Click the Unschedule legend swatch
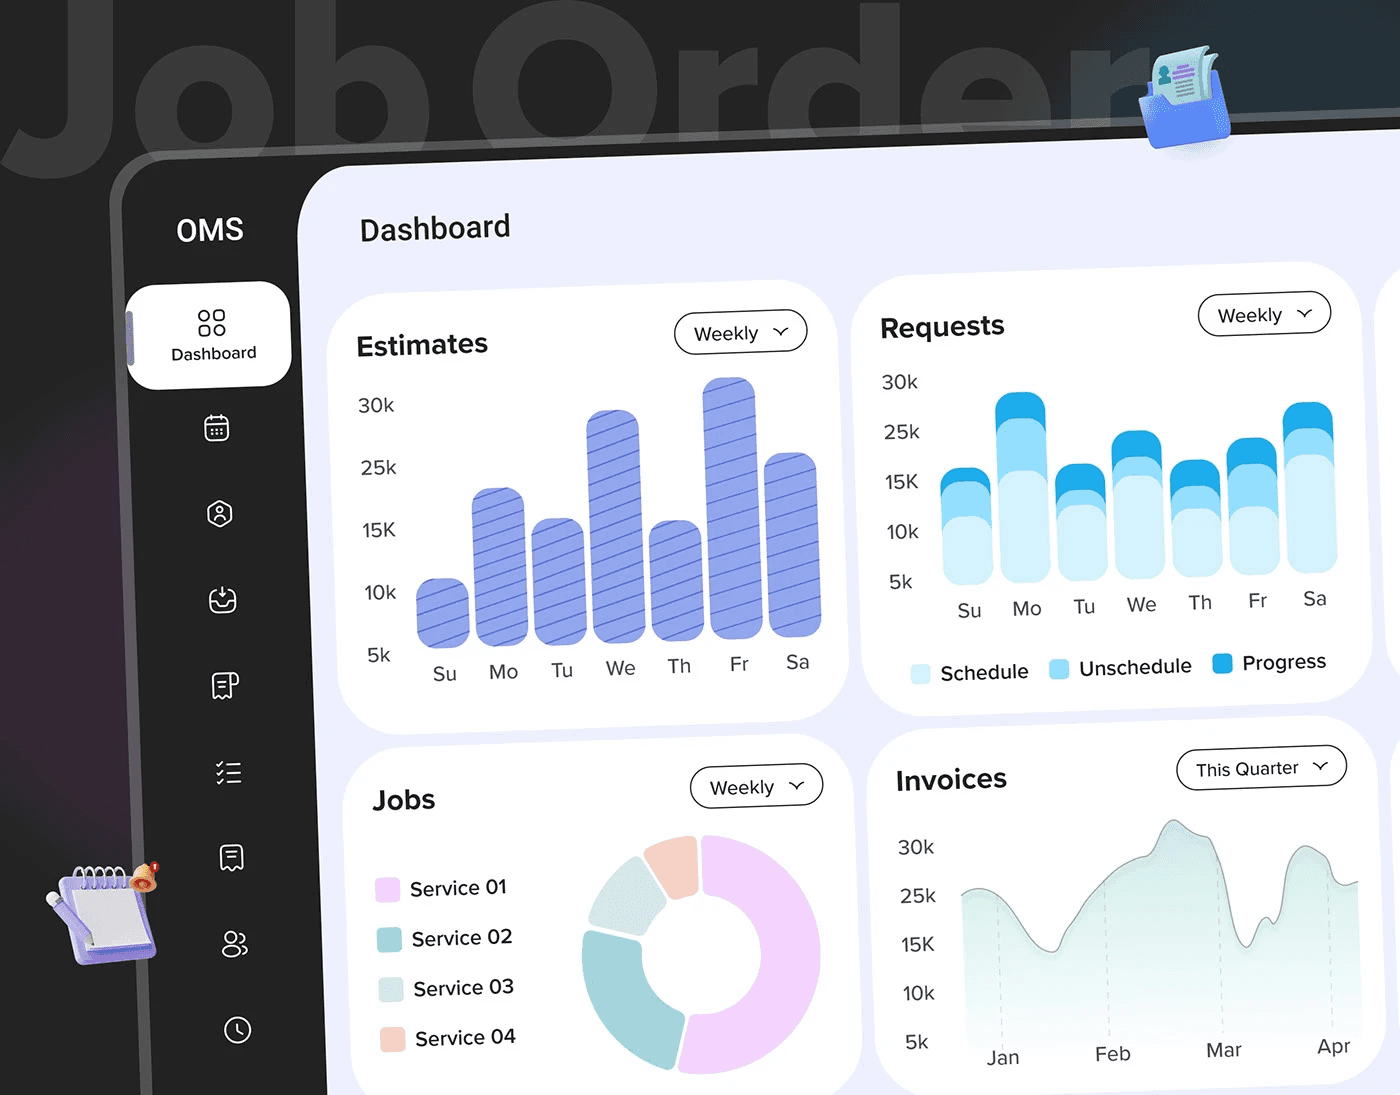 click(1059, 669)
